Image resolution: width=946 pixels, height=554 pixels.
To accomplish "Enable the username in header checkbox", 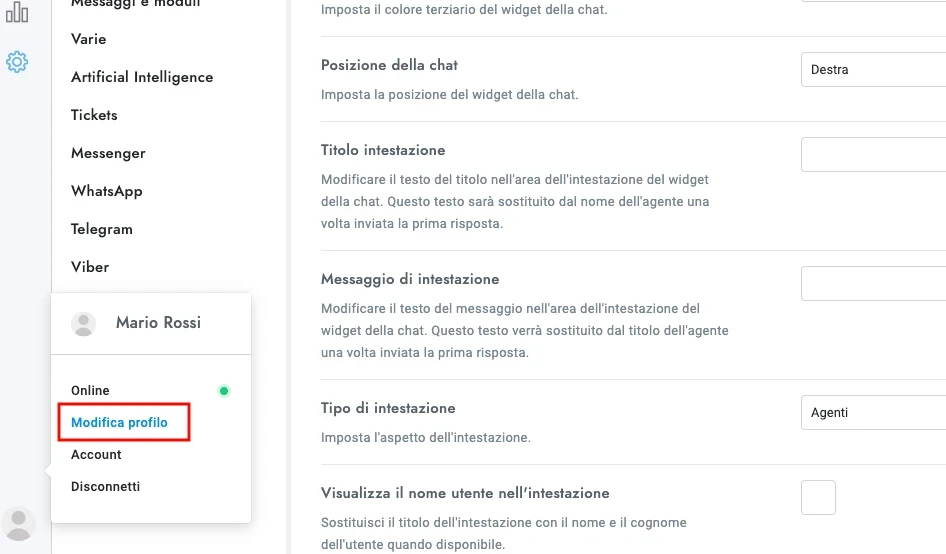I will coord(818,497).
